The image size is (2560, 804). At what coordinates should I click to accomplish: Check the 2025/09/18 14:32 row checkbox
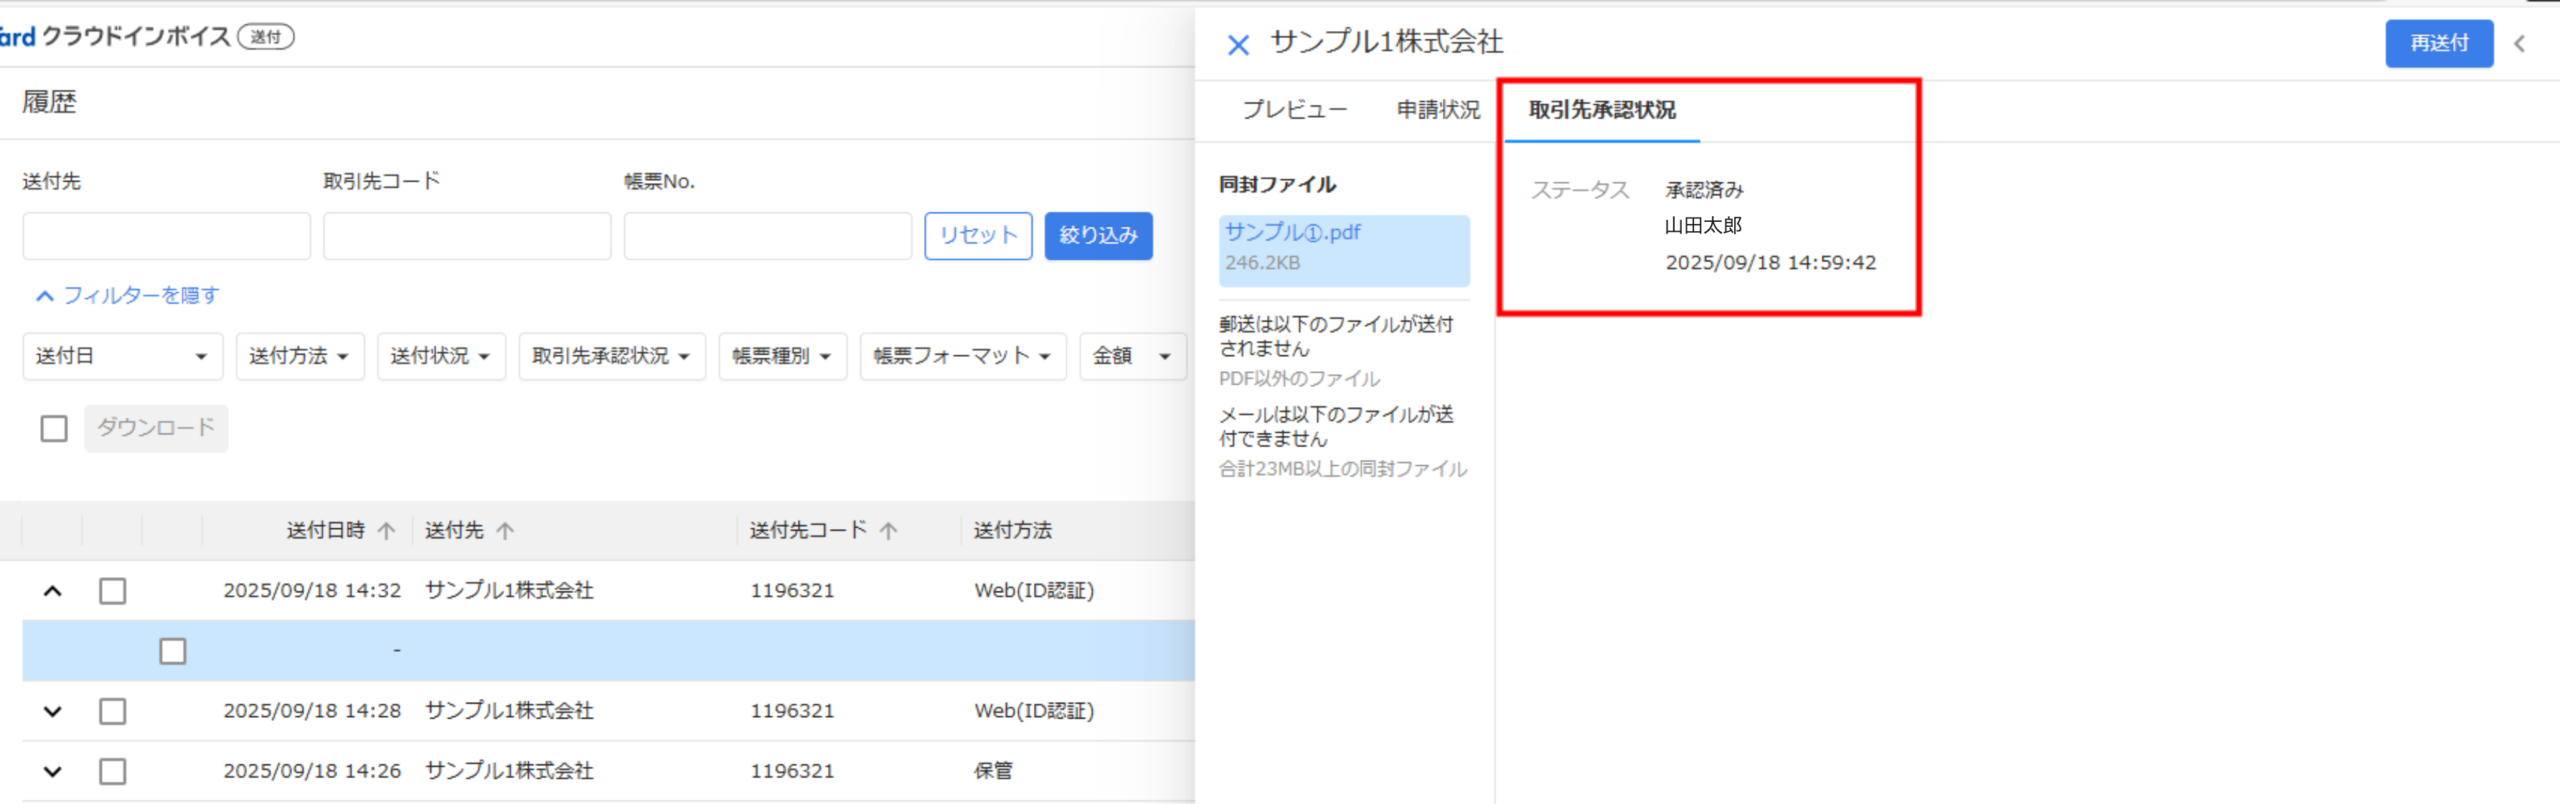point(113,591)
